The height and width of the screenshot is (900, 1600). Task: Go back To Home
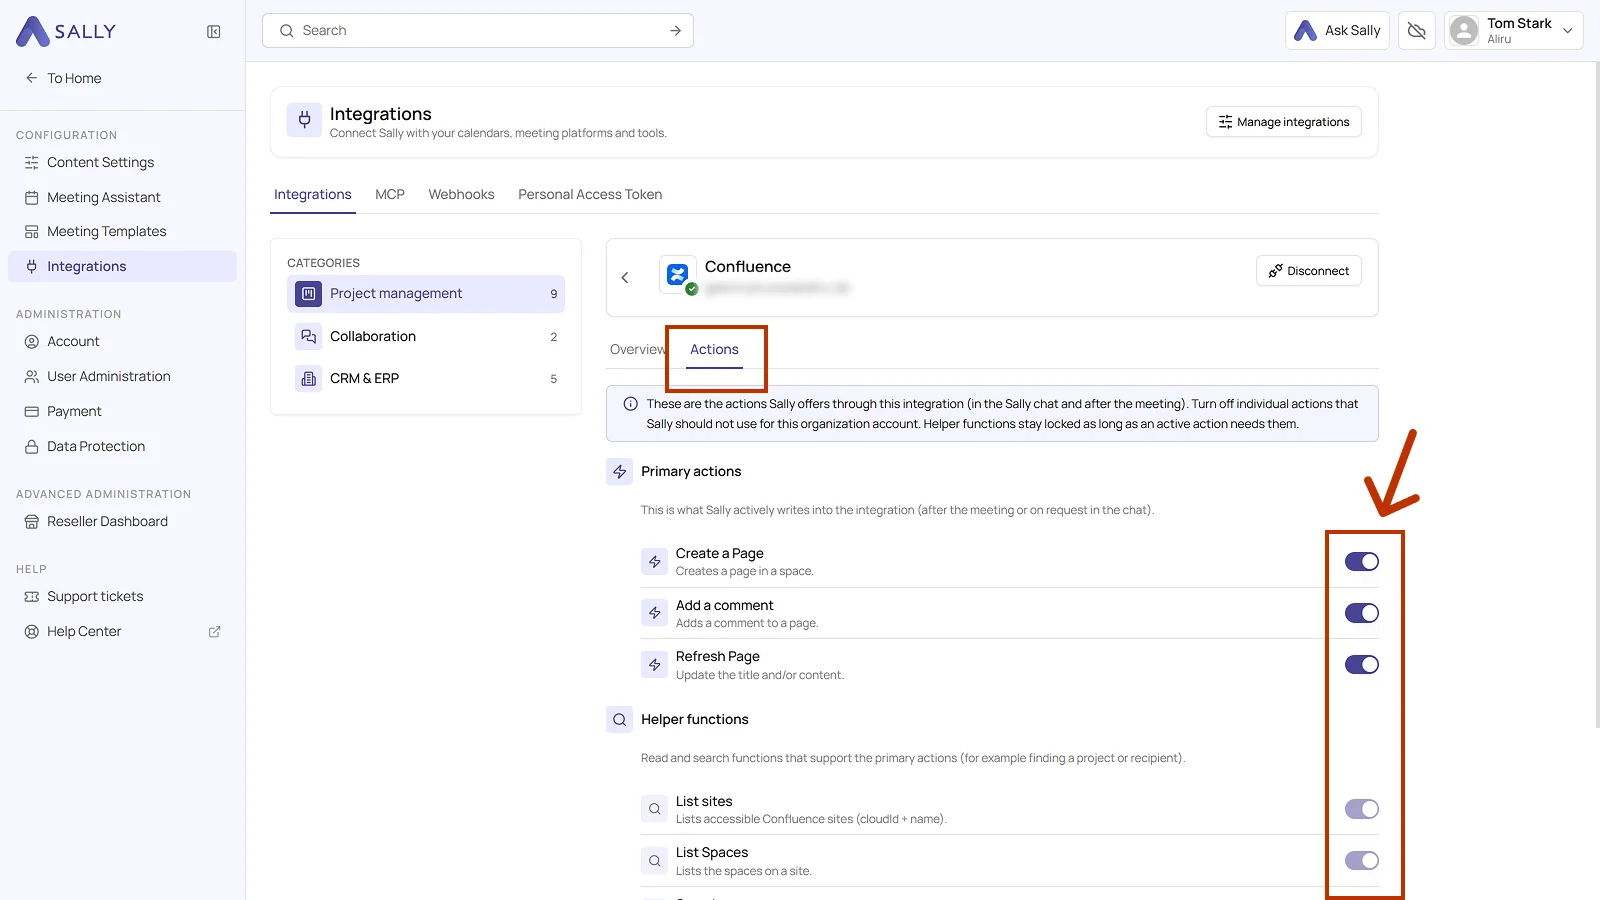[64, 79]
